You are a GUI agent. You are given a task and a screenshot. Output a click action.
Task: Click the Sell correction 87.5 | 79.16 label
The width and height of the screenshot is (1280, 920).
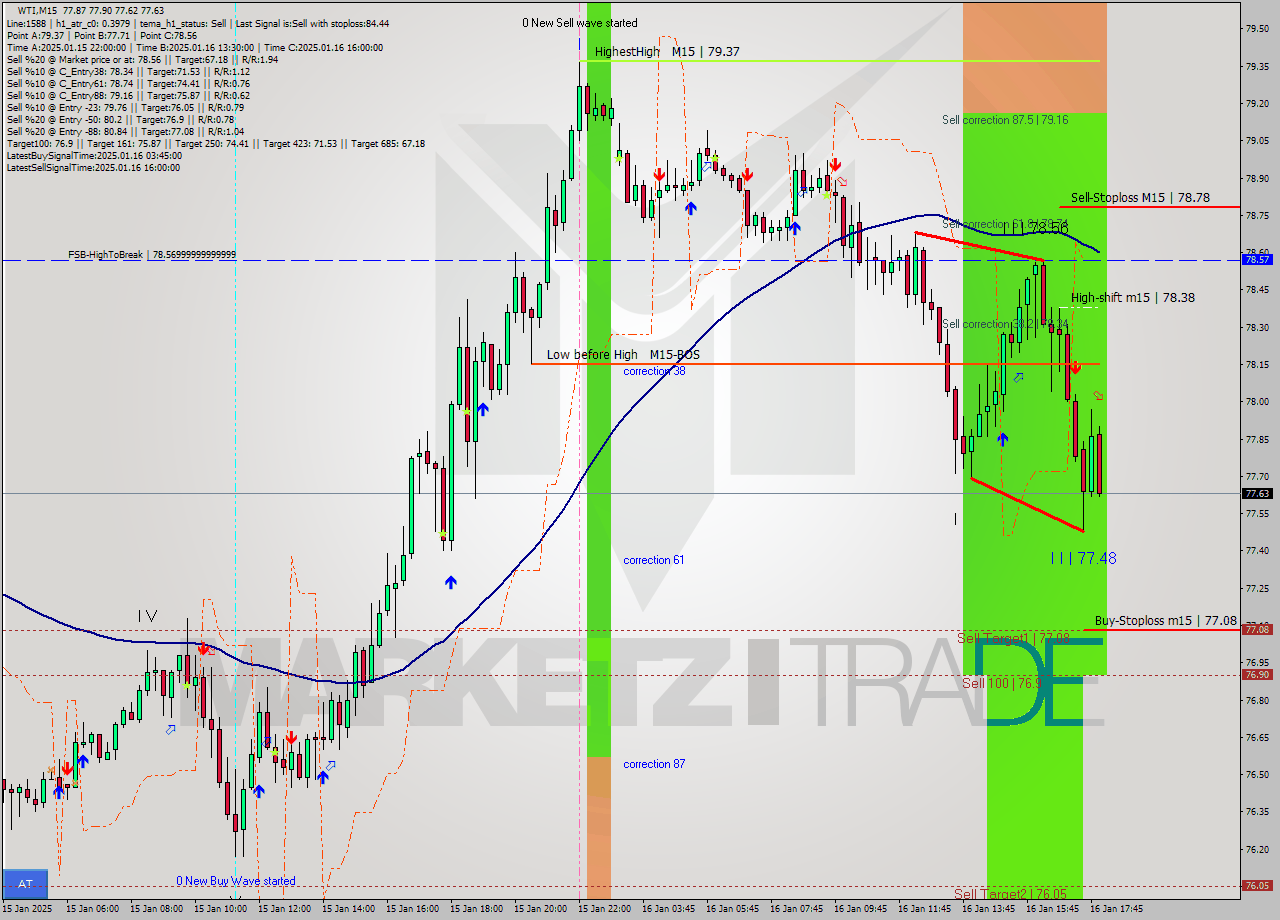tap(1005, 120)
